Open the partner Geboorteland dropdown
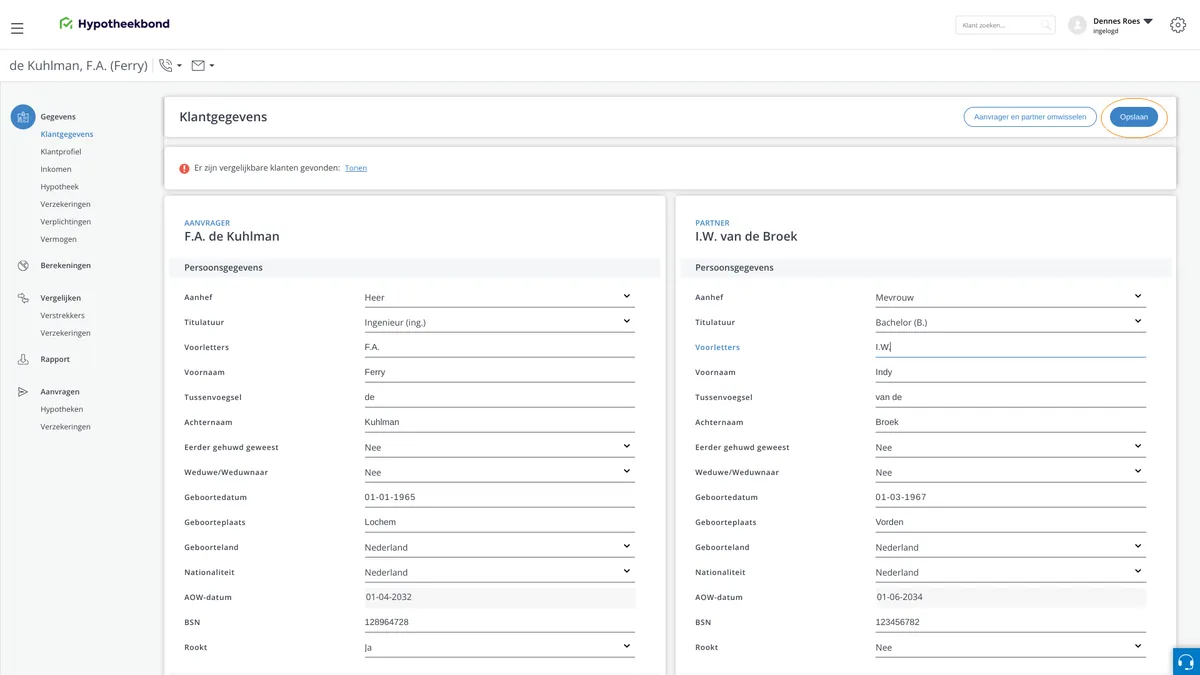This screenshot has width=1200, height=675. pyautogui.click(x=1011, y=547)
